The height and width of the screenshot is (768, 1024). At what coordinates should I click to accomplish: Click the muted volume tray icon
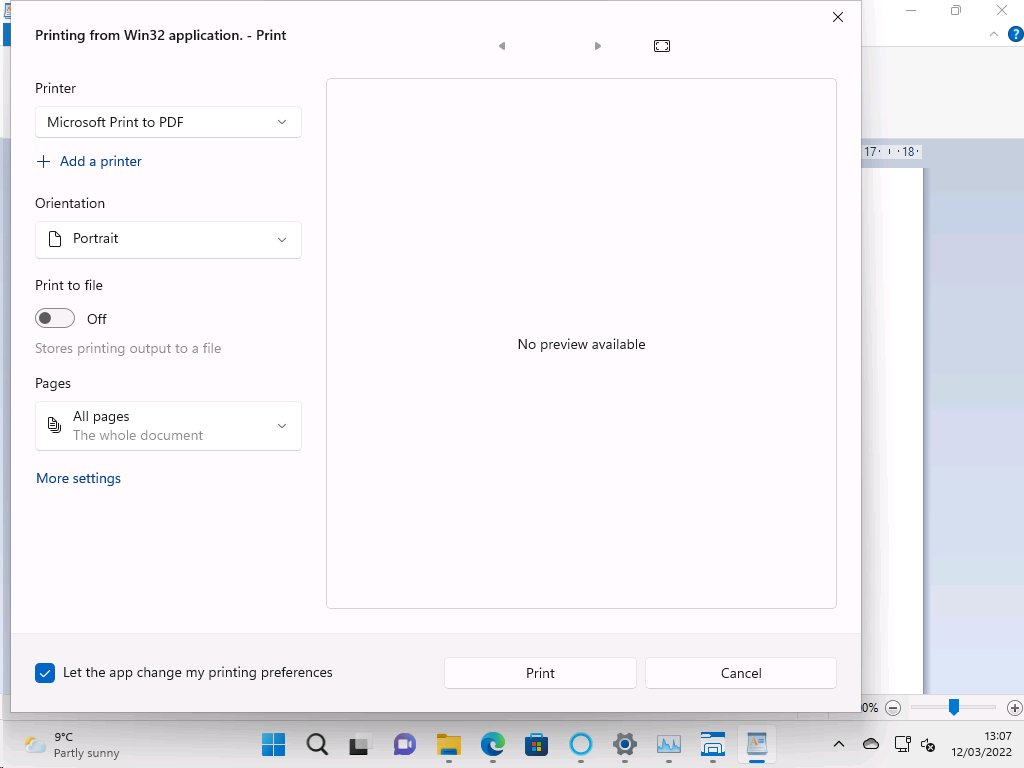(928, 744)
